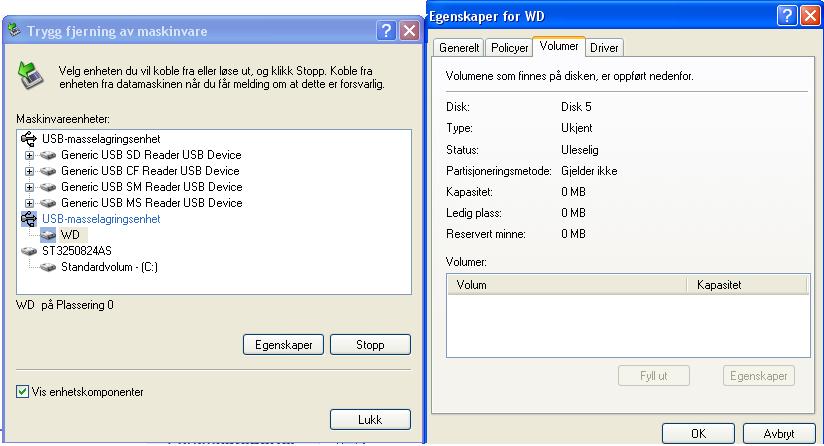The image size is (824, 446).
Task: Expand Generic USB CF Reader node
Action: tap(29, 171)
